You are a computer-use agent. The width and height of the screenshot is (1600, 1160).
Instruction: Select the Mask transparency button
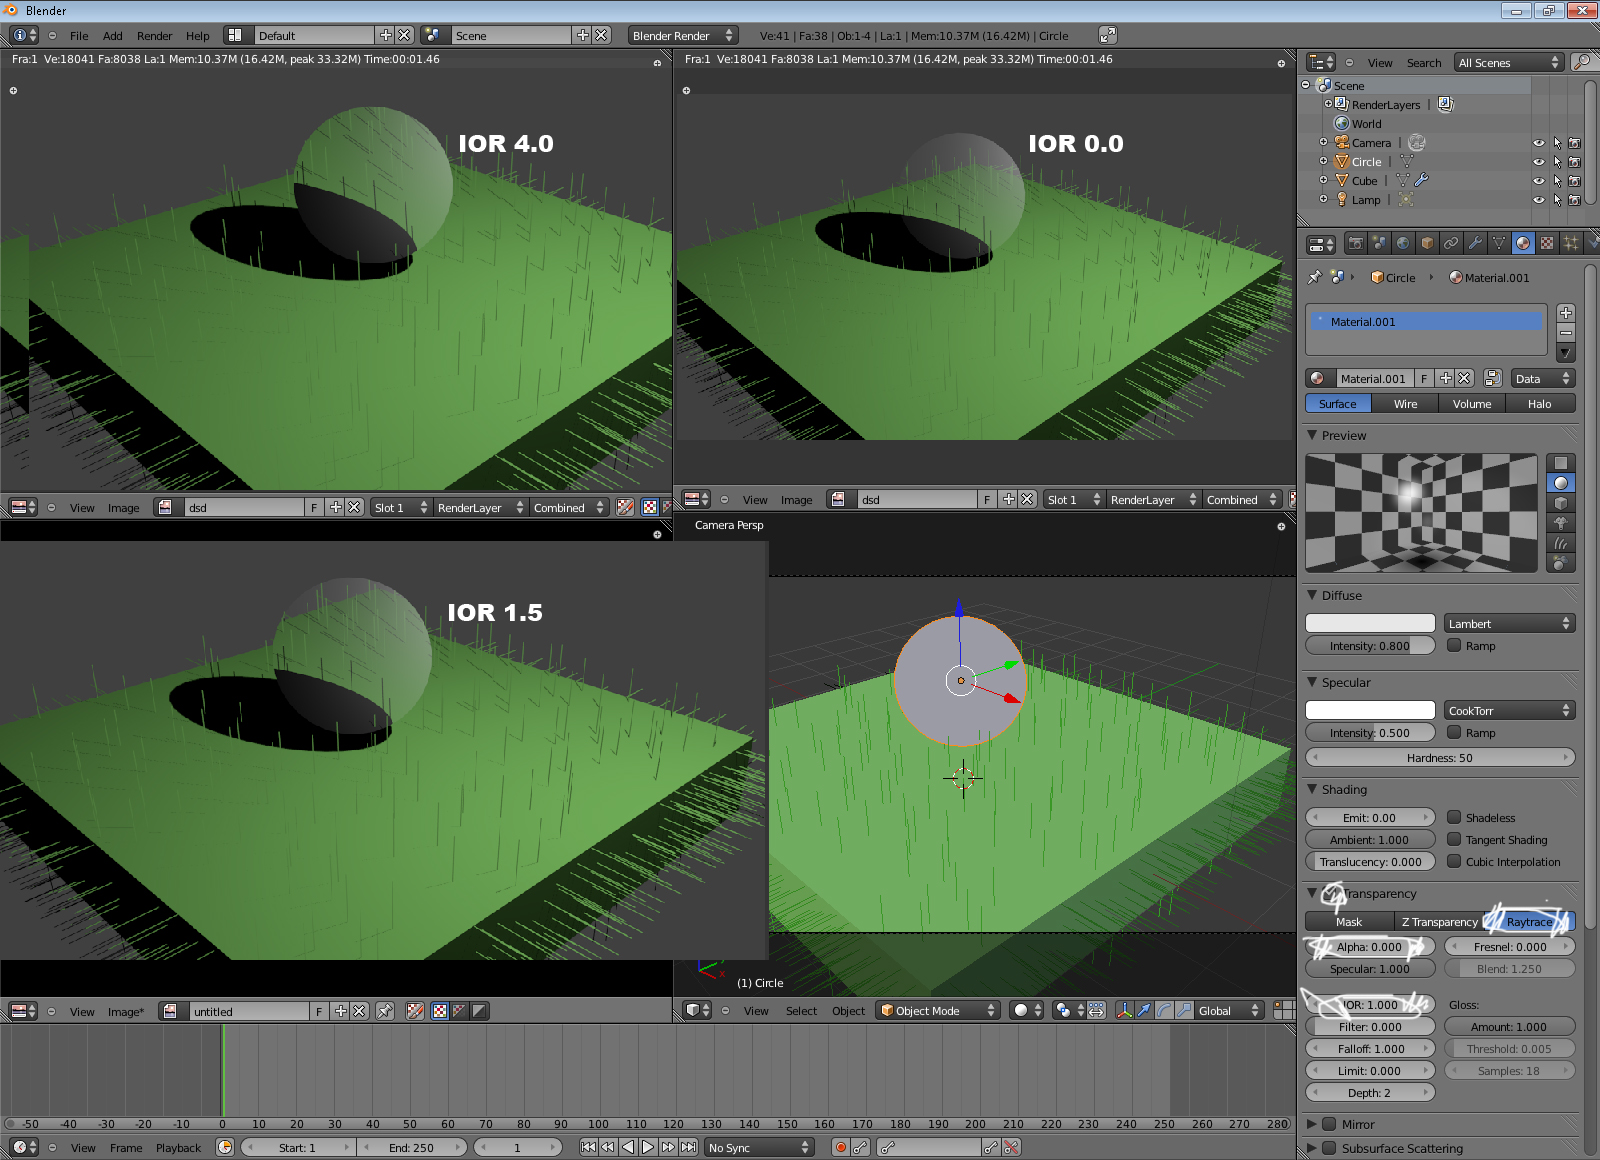[1349, 922]
